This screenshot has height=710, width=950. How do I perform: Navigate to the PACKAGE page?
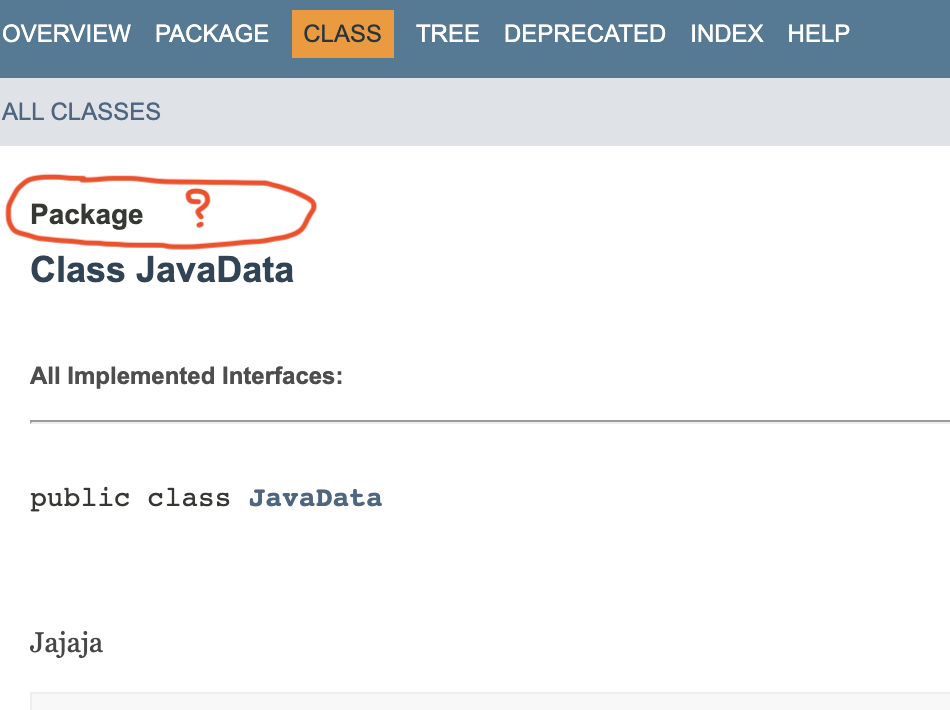(211, 33)
